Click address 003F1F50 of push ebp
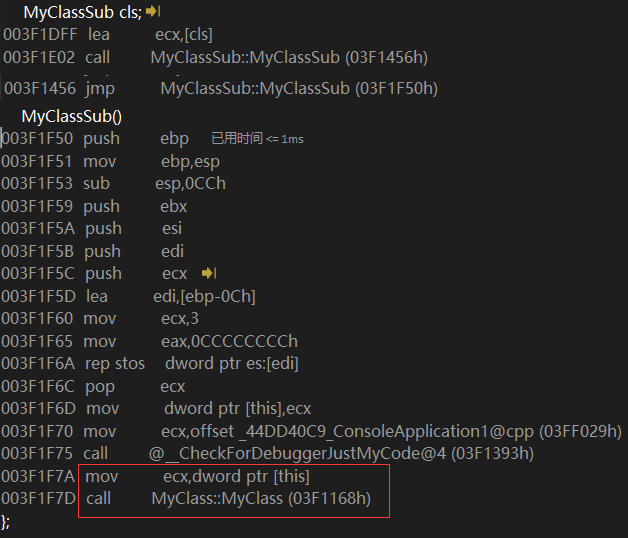Viewport: 628px width, 538px height. [37, 139]
